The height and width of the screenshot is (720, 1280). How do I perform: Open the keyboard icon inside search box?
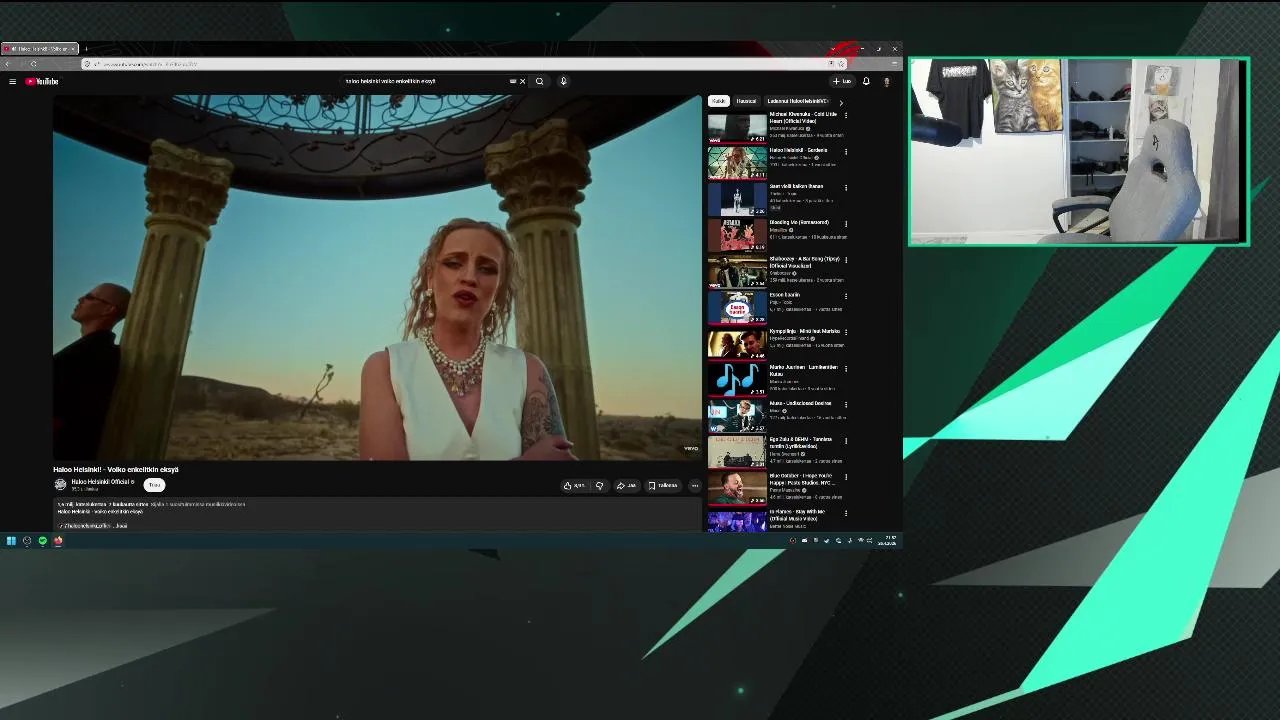513,81
